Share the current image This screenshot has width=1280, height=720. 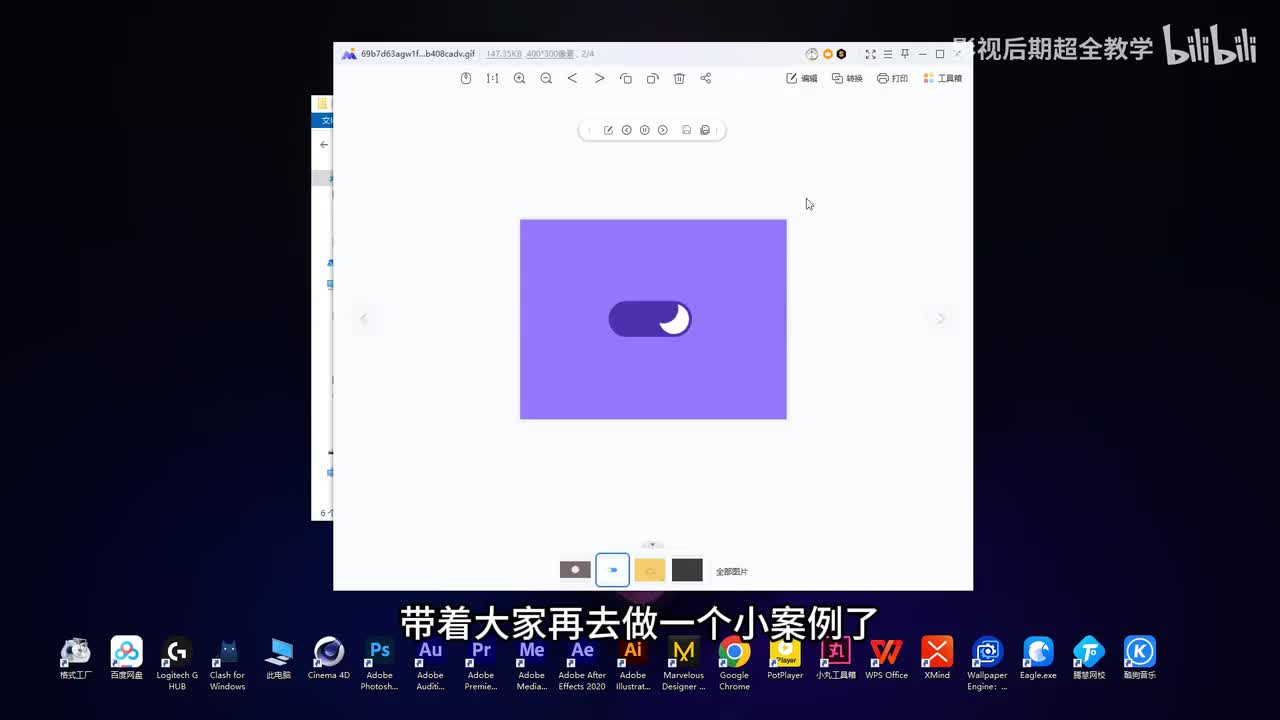pyautogui.click(x=706, y=78)
